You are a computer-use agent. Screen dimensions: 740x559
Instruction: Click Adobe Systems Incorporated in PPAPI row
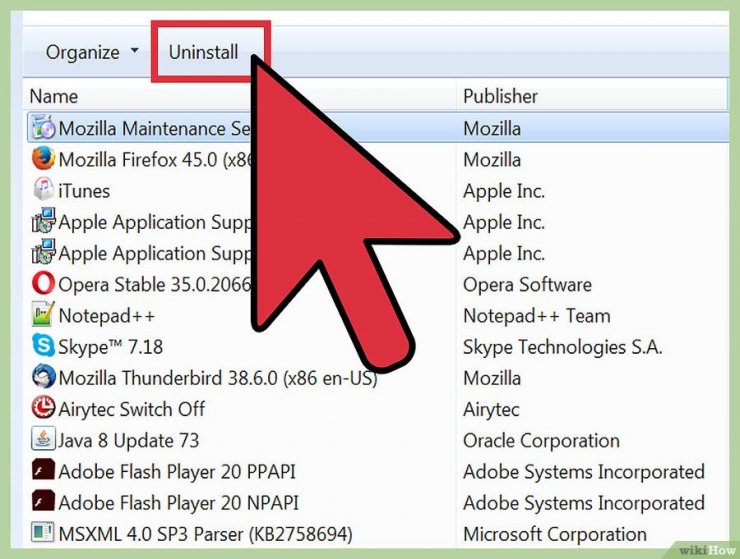pos(584,471)
